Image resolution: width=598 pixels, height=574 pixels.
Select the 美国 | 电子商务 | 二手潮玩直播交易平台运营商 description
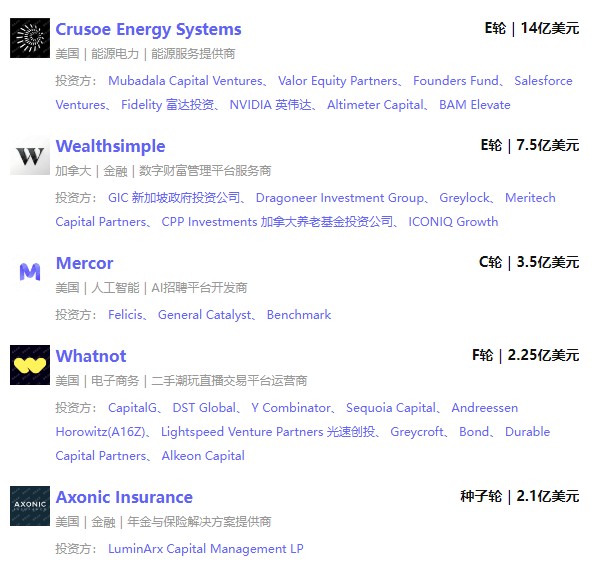182,381
